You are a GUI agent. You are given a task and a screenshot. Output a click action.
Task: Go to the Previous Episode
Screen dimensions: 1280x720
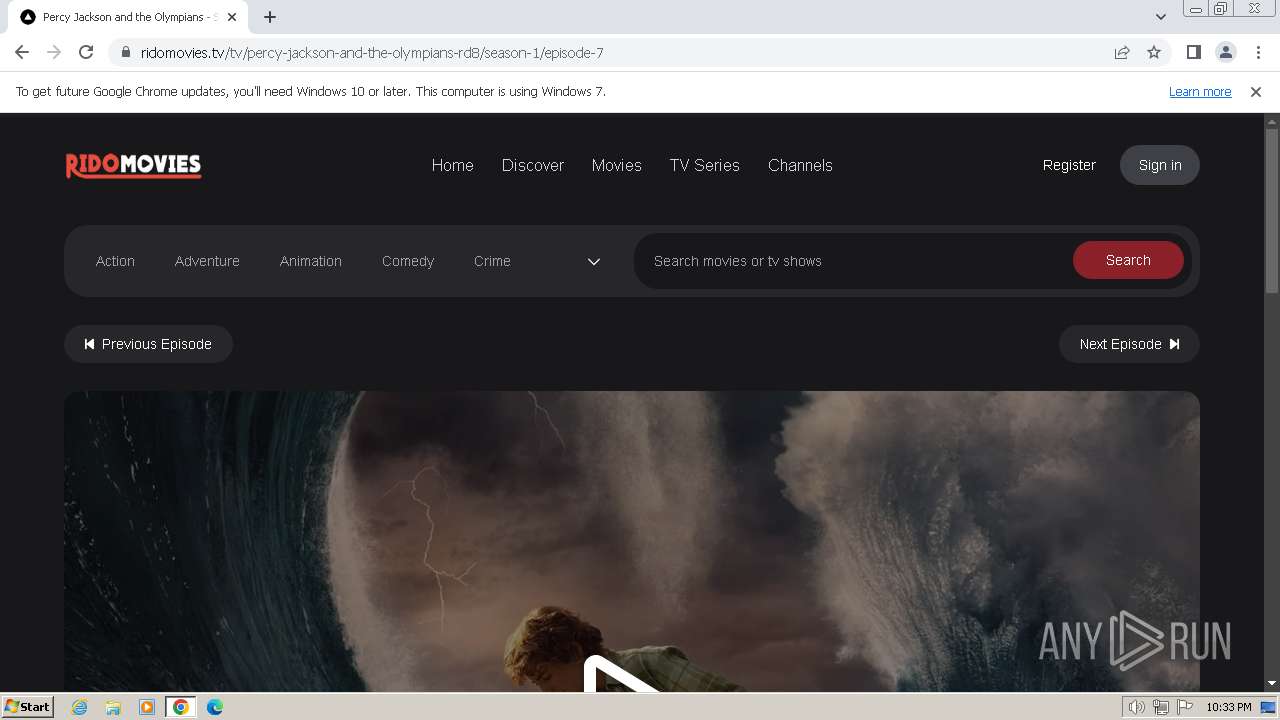click(x=148, y=344)
